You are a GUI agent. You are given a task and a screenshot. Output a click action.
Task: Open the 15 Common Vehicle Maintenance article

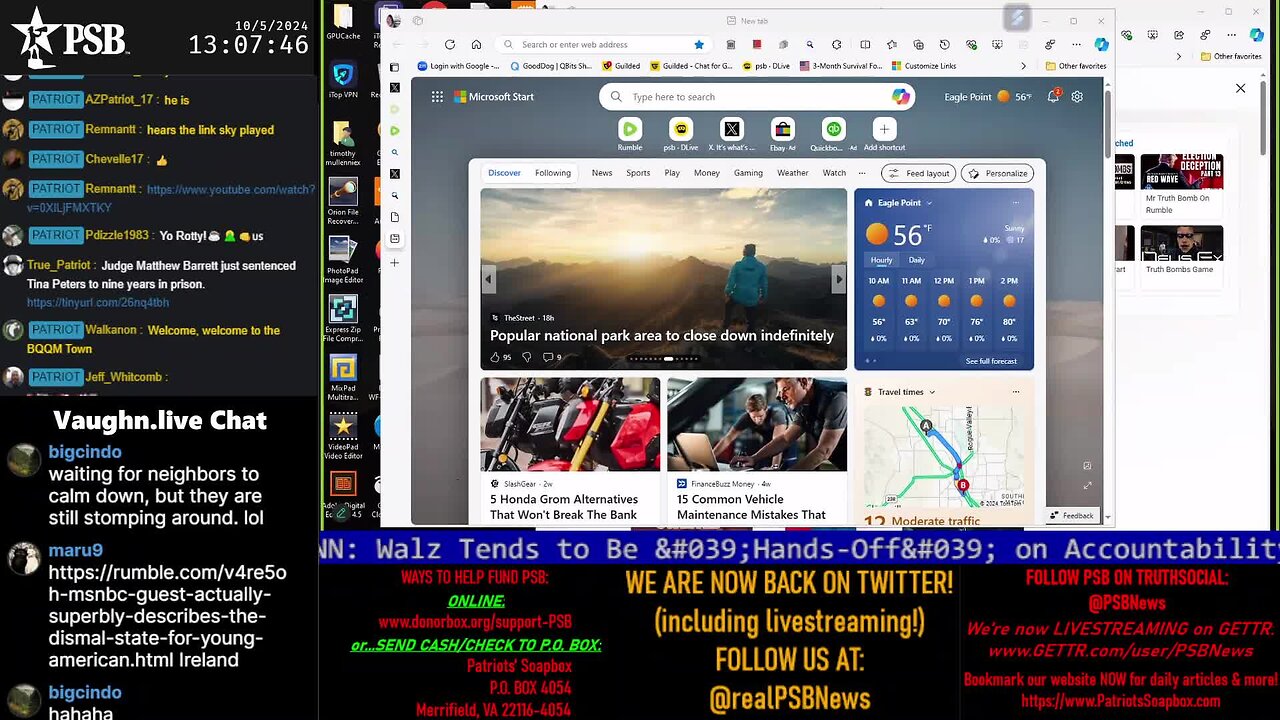pos(757,450)
